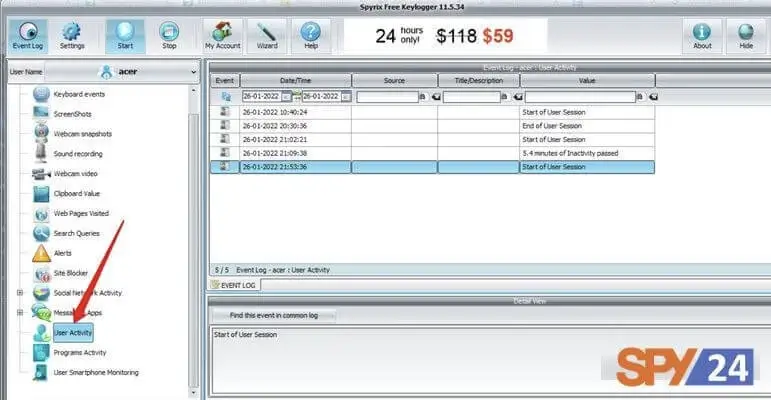771x400 pixels.
Task: Open Help
Action: click(x=311, y=36)
